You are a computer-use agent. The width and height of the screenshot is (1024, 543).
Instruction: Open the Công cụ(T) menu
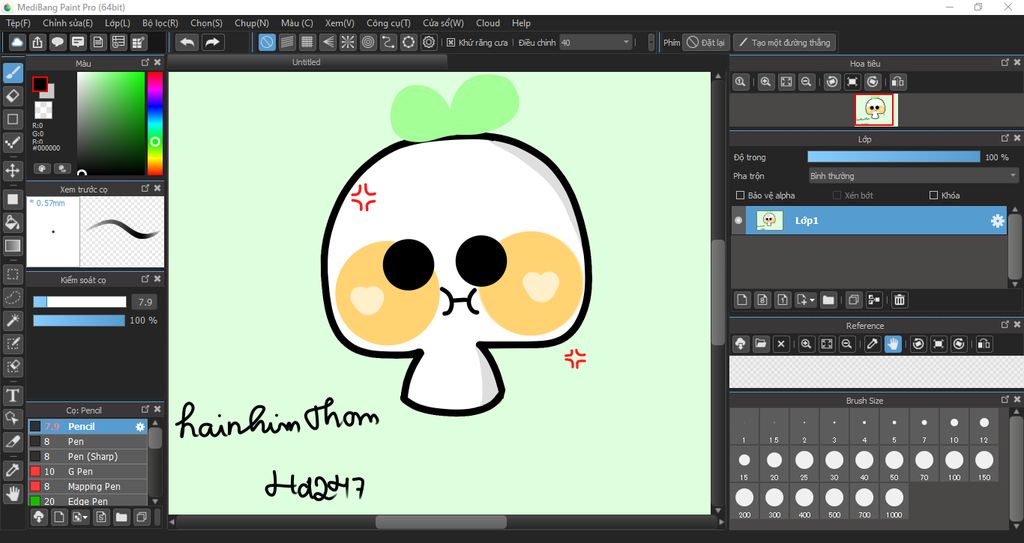click(x=389, y=23)
